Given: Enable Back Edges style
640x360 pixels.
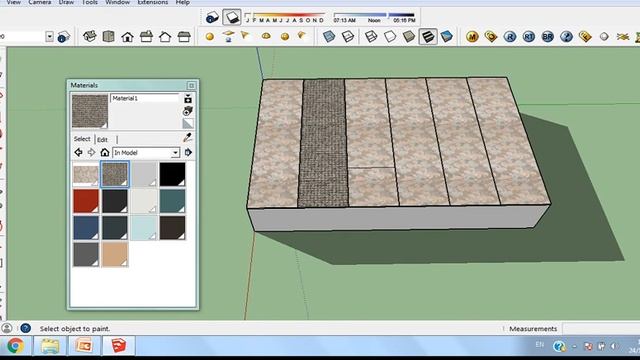Looking at the screenshot, I should (x=348, y=36).
